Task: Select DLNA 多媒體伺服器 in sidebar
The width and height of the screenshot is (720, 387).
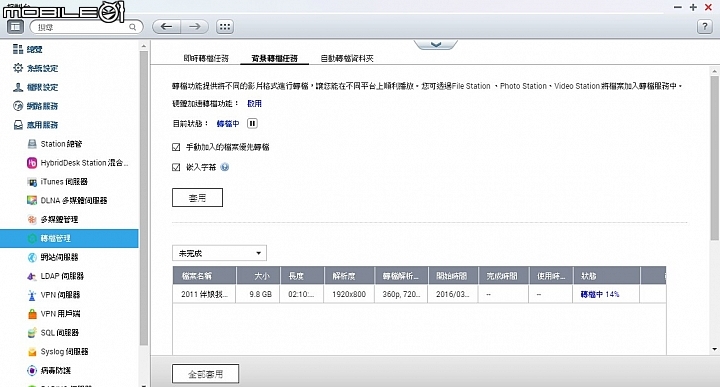Action: pos(68,200)
